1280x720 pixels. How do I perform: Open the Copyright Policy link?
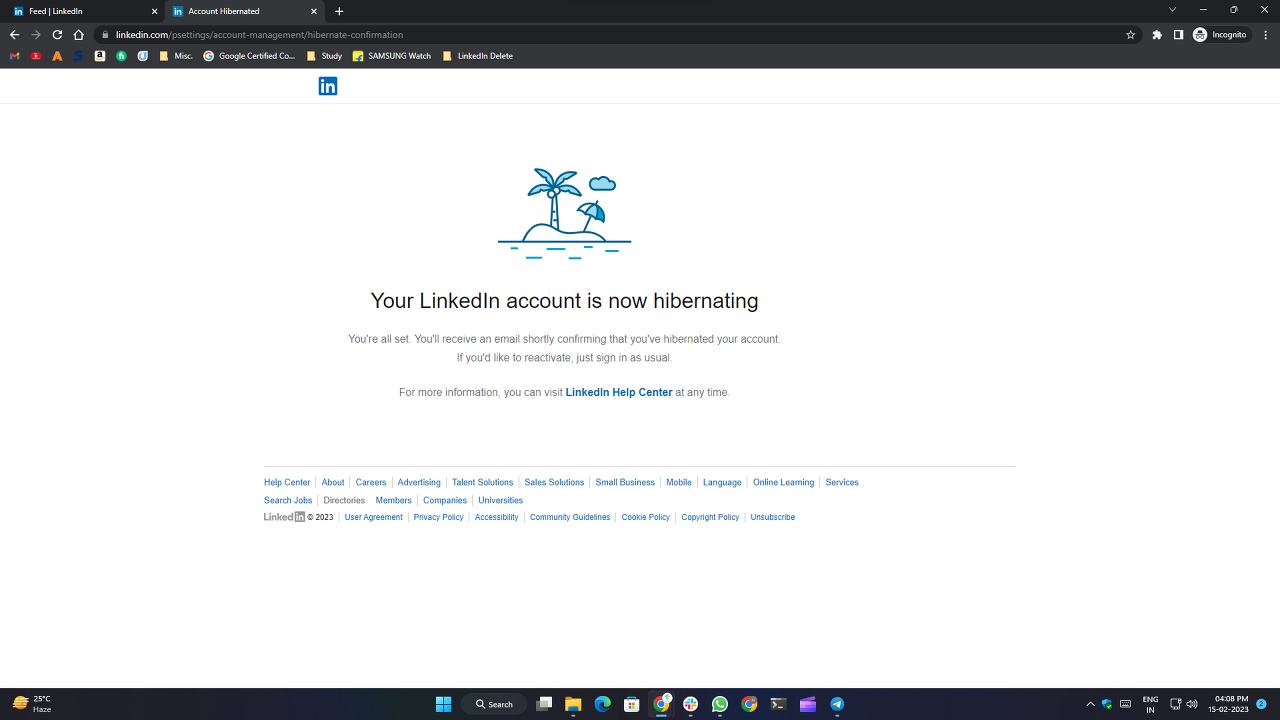(710, 517)
